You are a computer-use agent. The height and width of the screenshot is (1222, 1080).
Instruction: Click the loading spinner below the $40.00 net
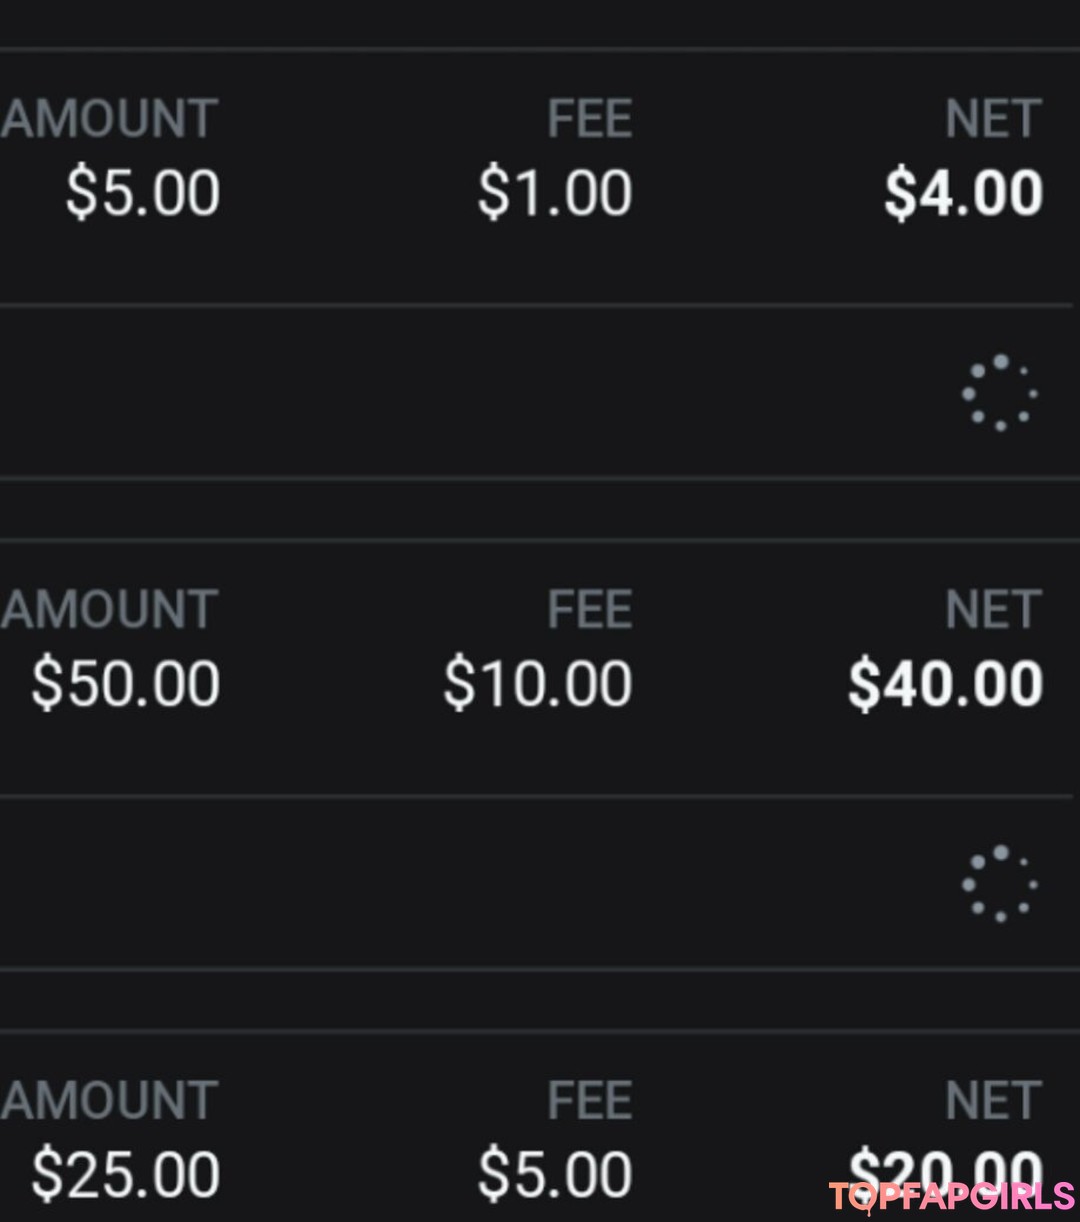click(999, 883)
